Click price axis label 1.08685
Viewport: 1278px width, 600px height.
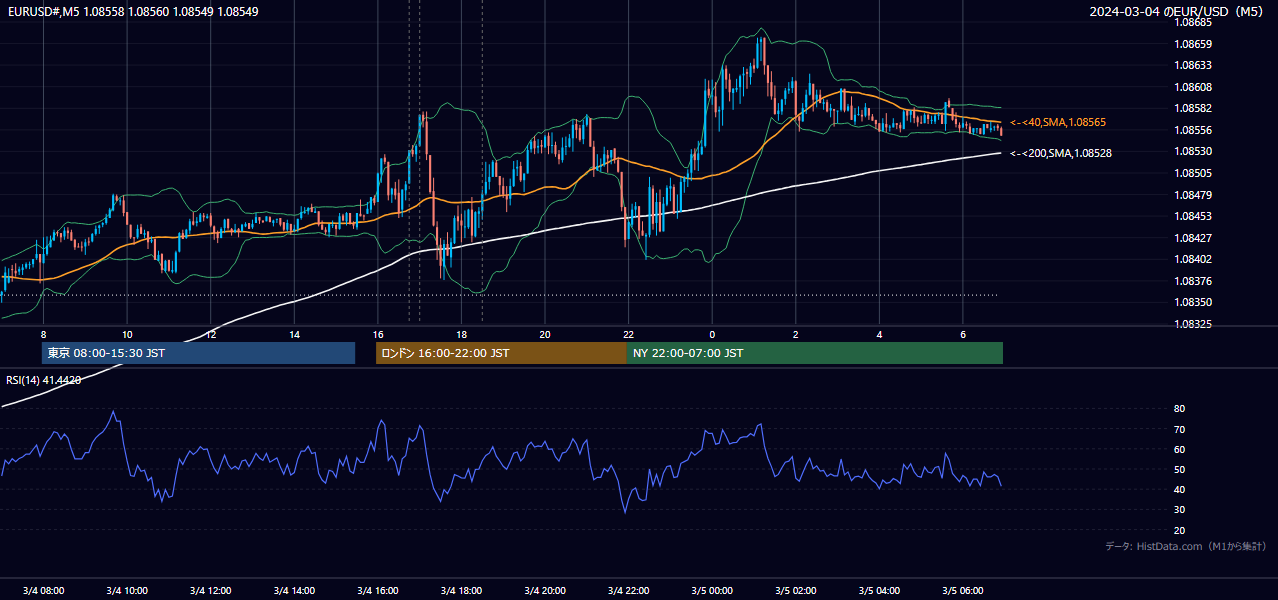(x=1193, y=22)
